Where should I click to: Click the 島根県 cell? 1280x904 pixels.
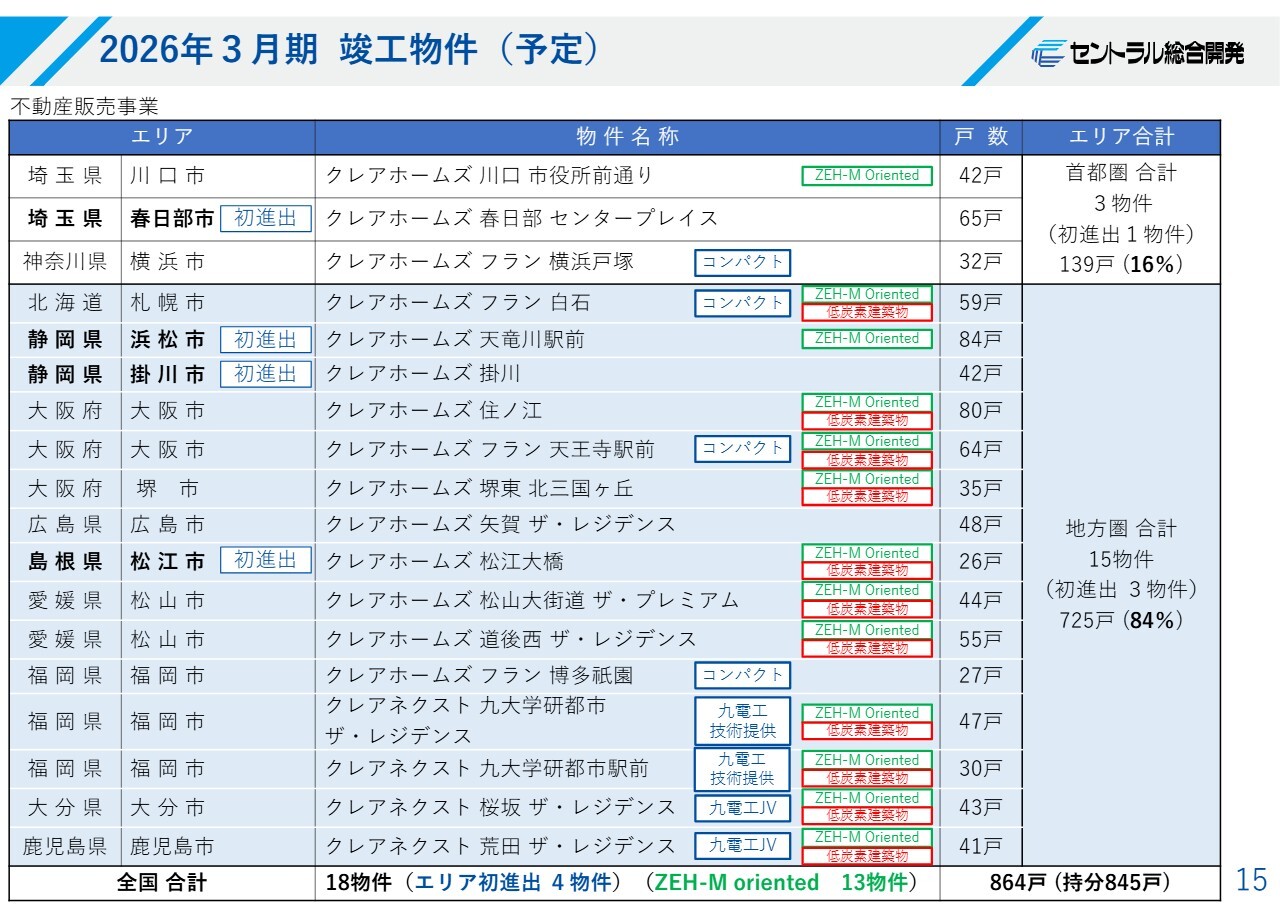(x=65, y=562)
